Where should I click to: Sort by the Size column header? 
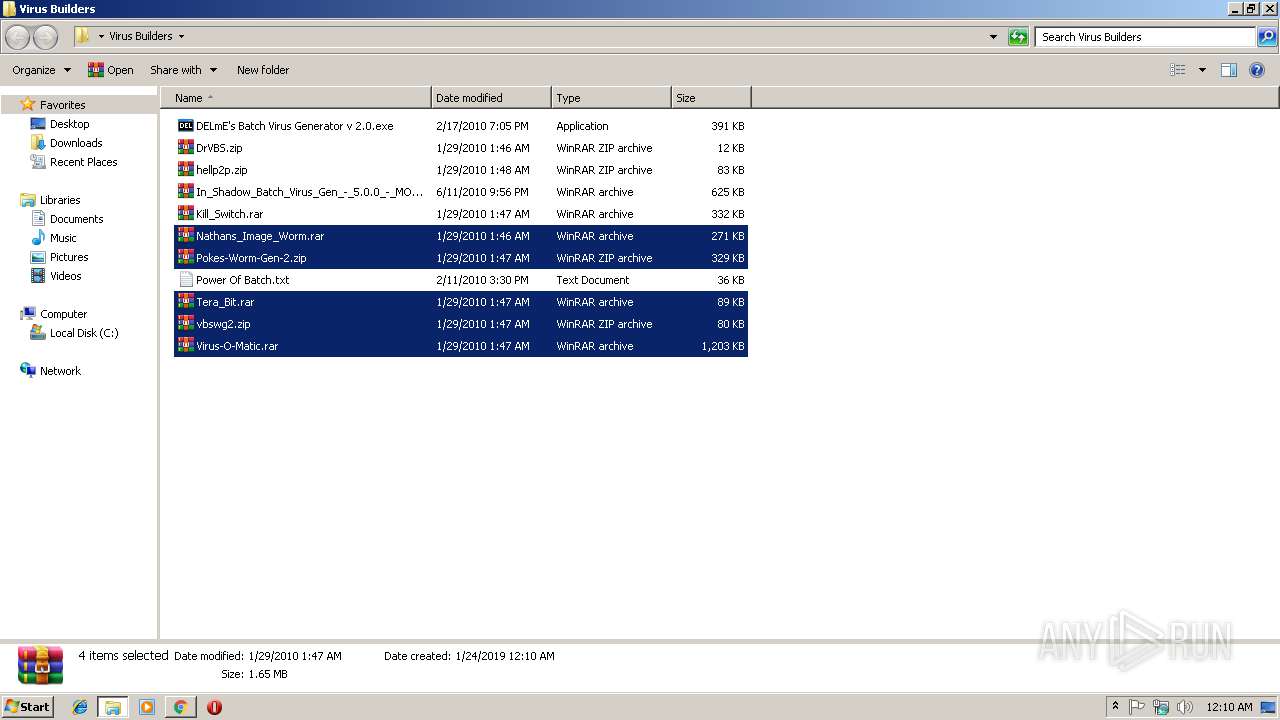tap(711, 98)
